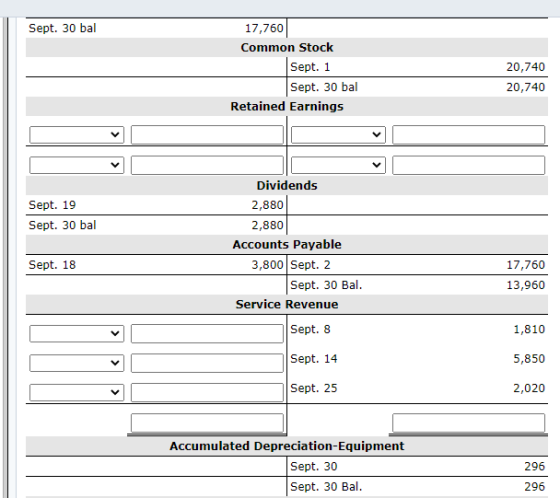Click Common Stock Sept. 1 amount 20,740
The height and width of the screenshot is (498, 560).
click(525, 67)
